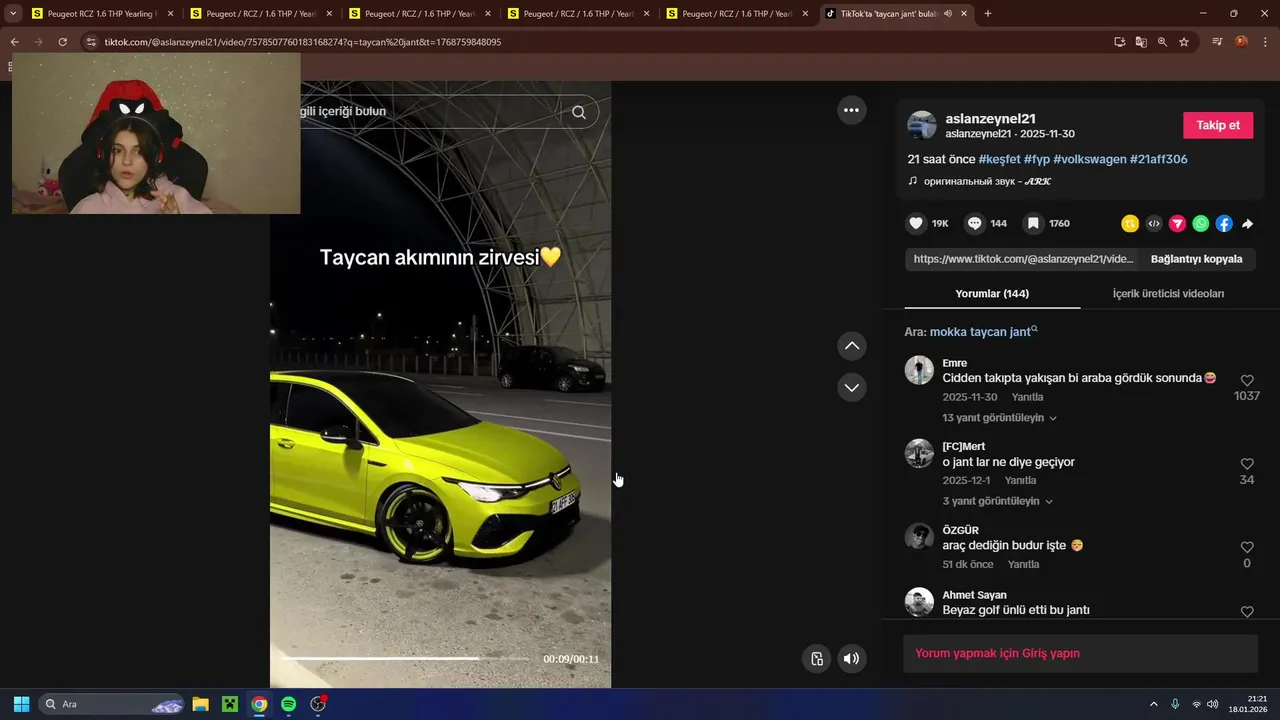The image size is (1280, 720).
Task: Open Google Translate page icon
Action: tap(1141, 42)
